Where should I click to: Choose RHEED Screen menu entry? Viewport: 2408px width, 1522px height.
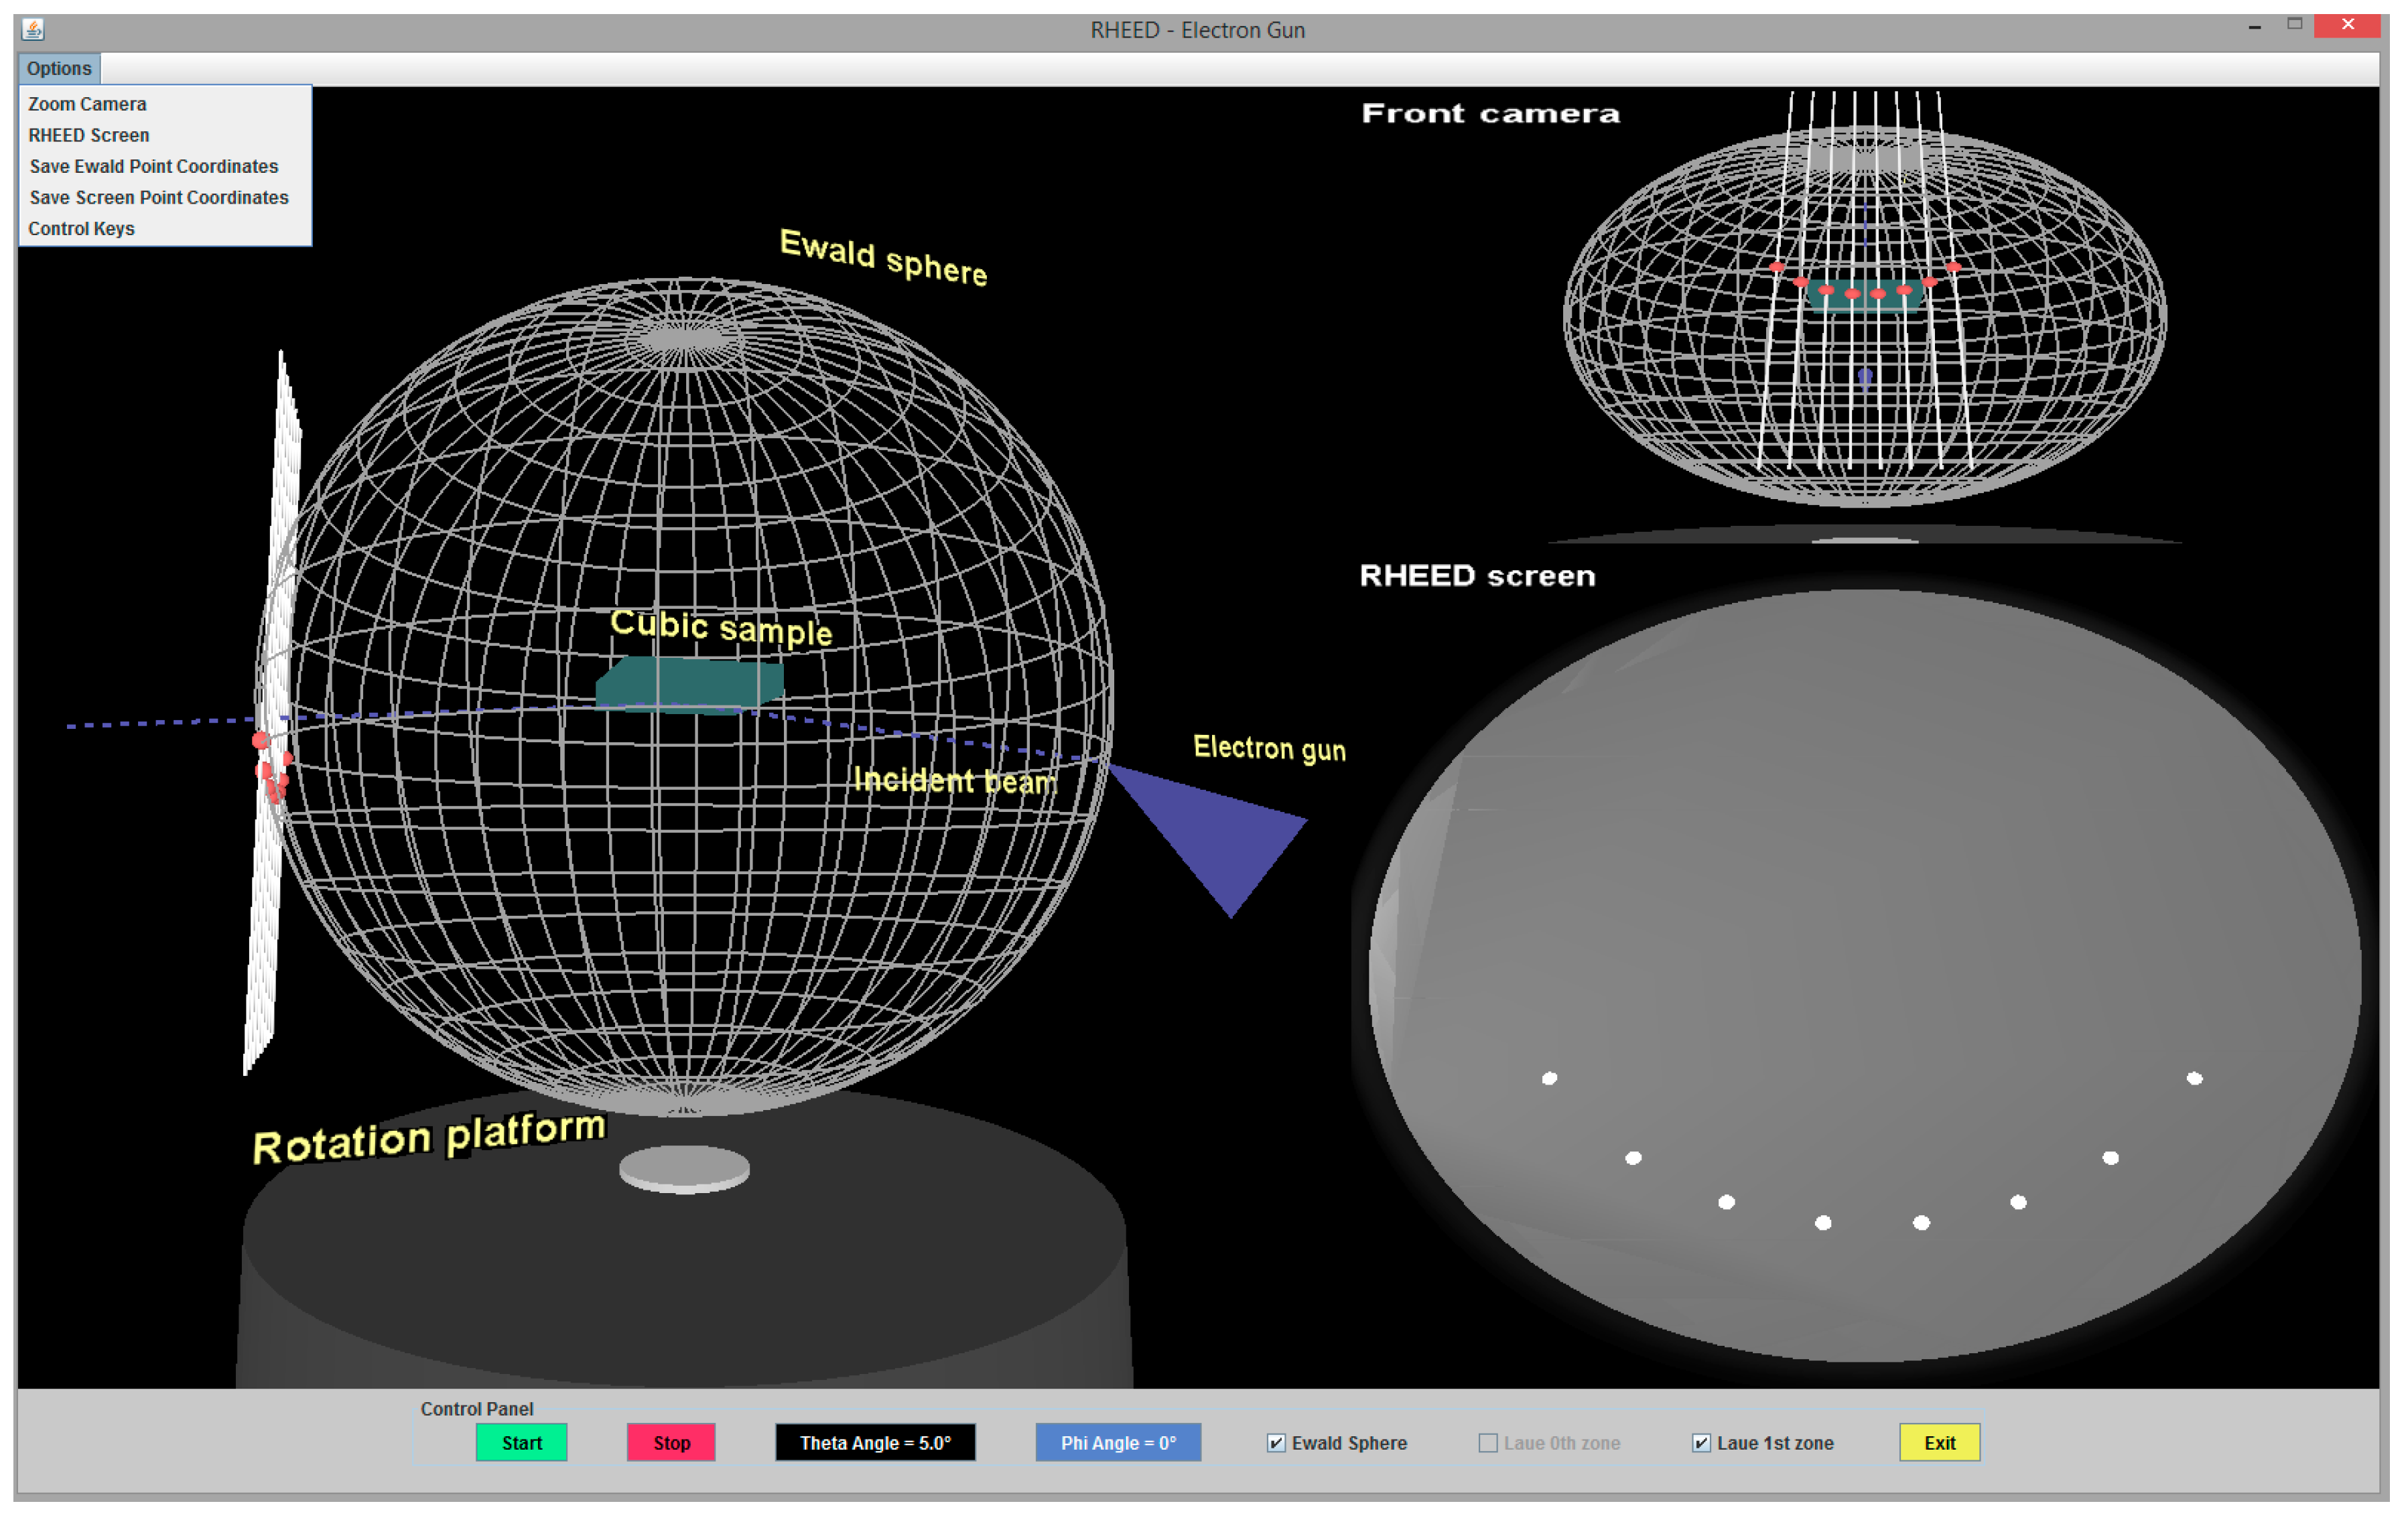point(89,135)
